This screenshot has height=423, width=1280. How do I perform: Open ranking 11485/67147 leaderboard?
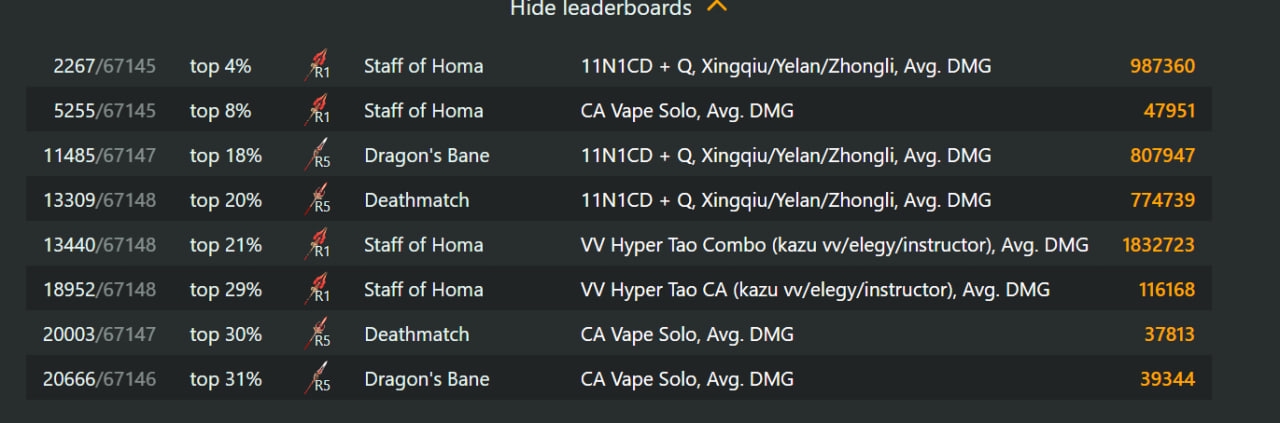click(x=99, y=155)
